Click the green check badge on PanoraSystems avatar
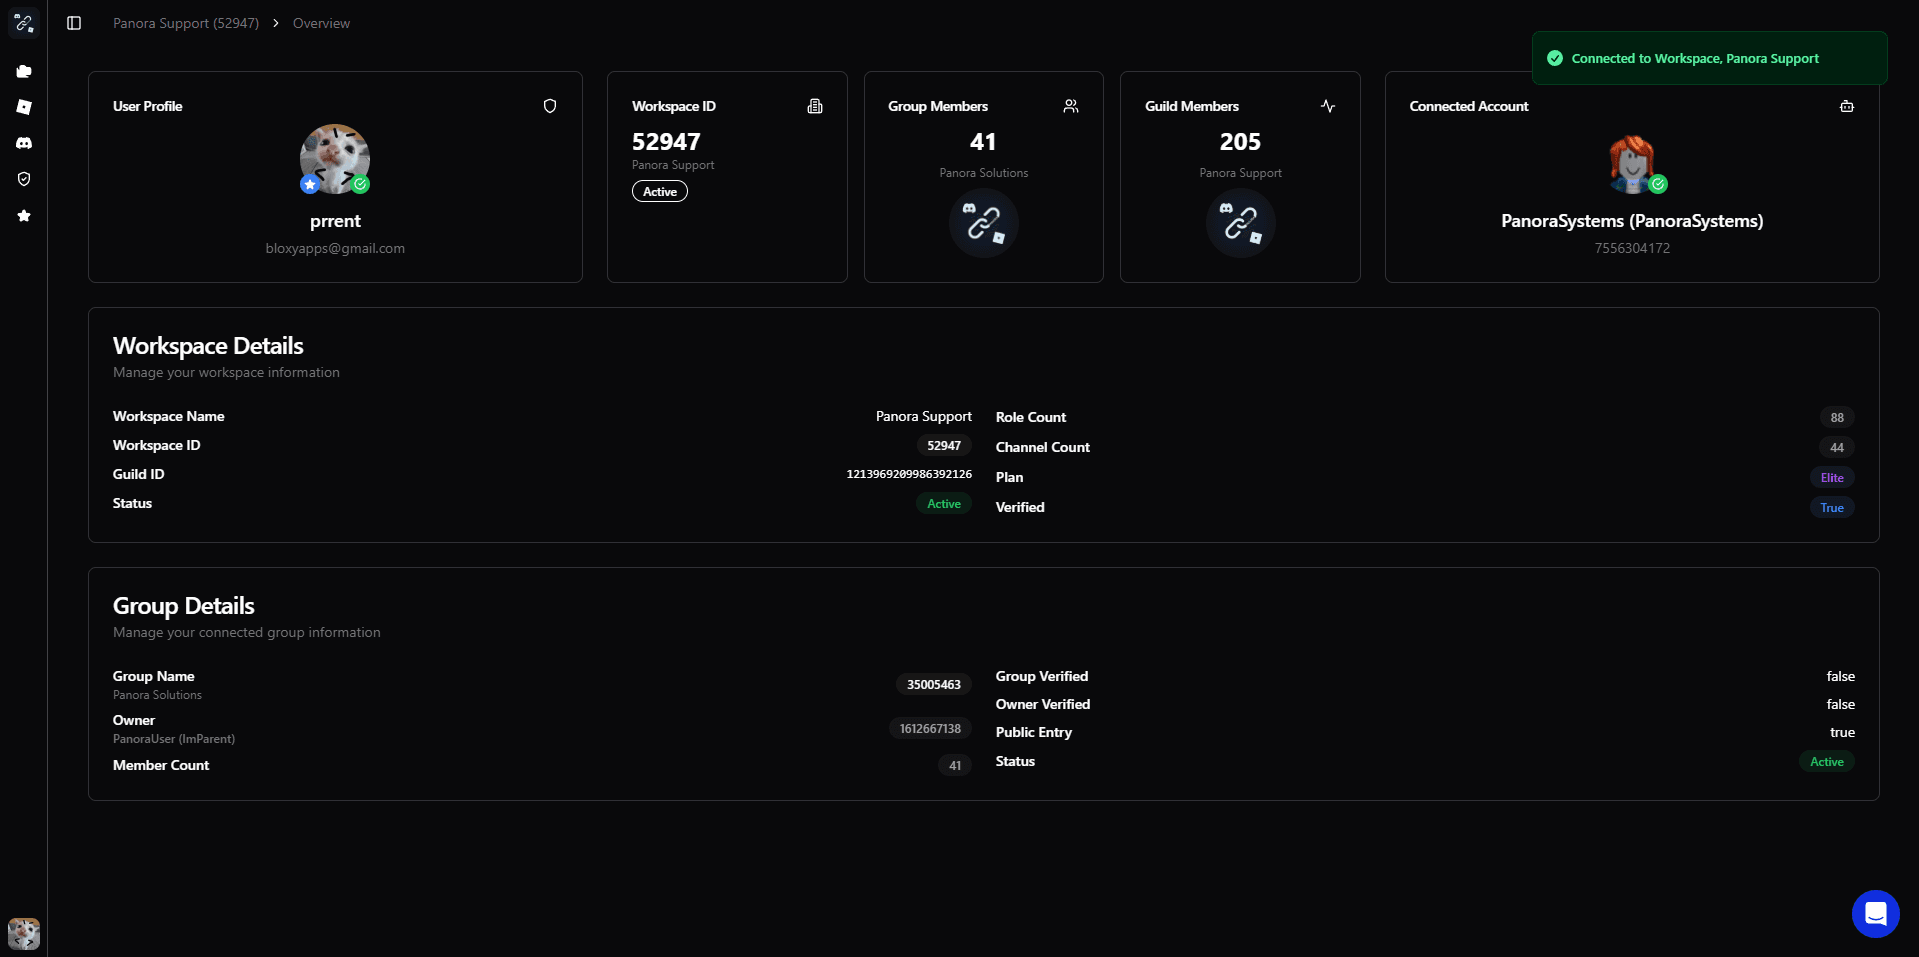 pos(1658,184)
